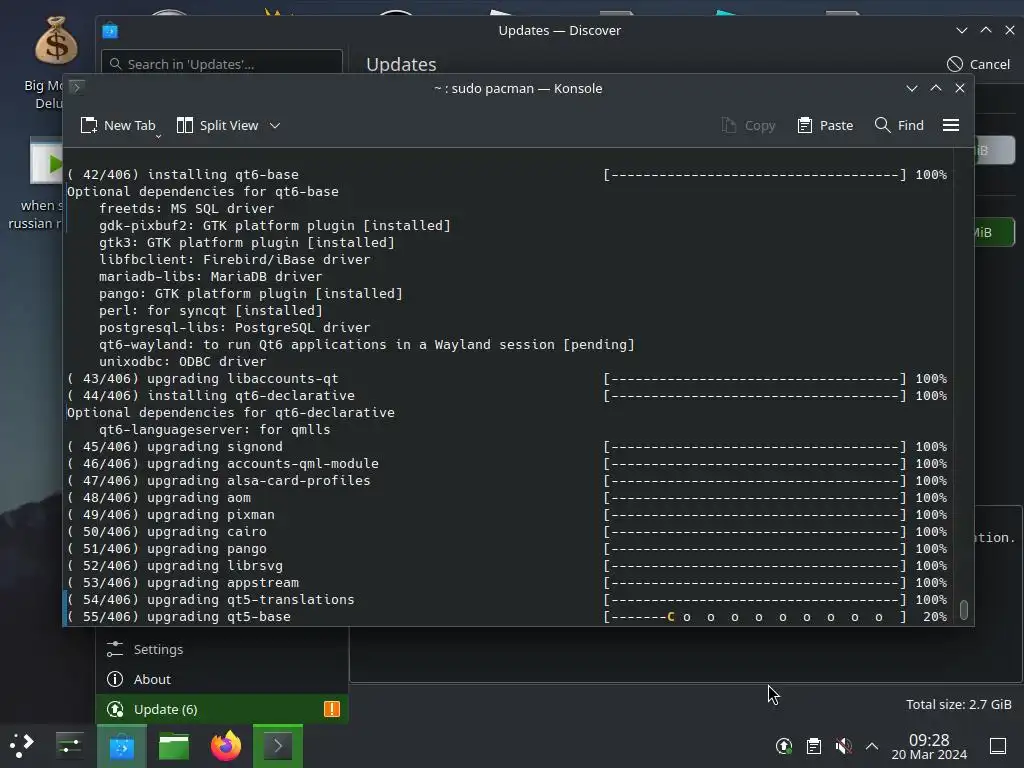Image resolution: width=1024 pixels, height=768 pixels.
Task: Click the Discover app icon in its title bar
Action: point(110,31)
